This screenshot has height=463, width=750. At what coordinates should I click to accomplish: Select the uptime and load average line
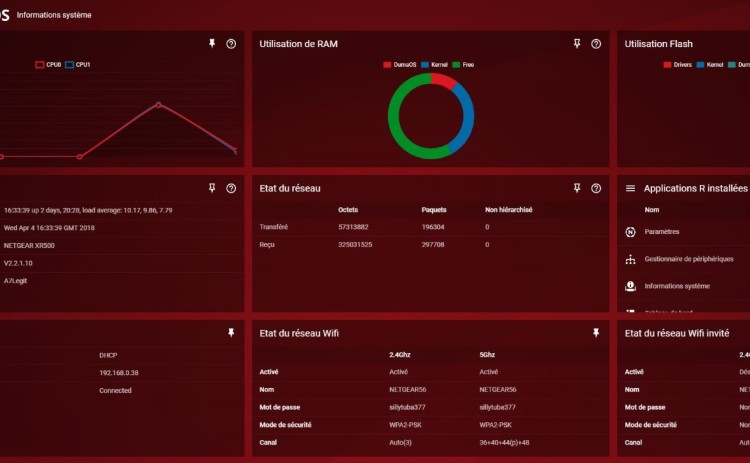tap(88, 210)
